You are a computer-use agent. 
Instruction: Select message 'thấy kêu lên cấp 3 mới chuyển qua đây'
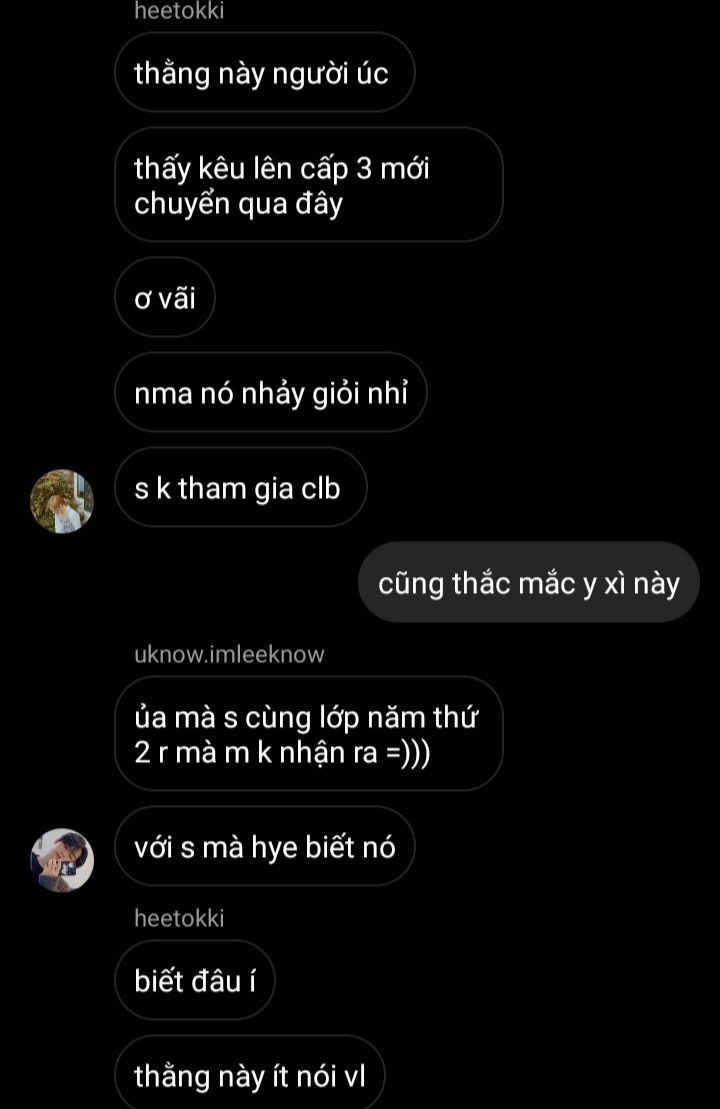(x=308, y=185)
